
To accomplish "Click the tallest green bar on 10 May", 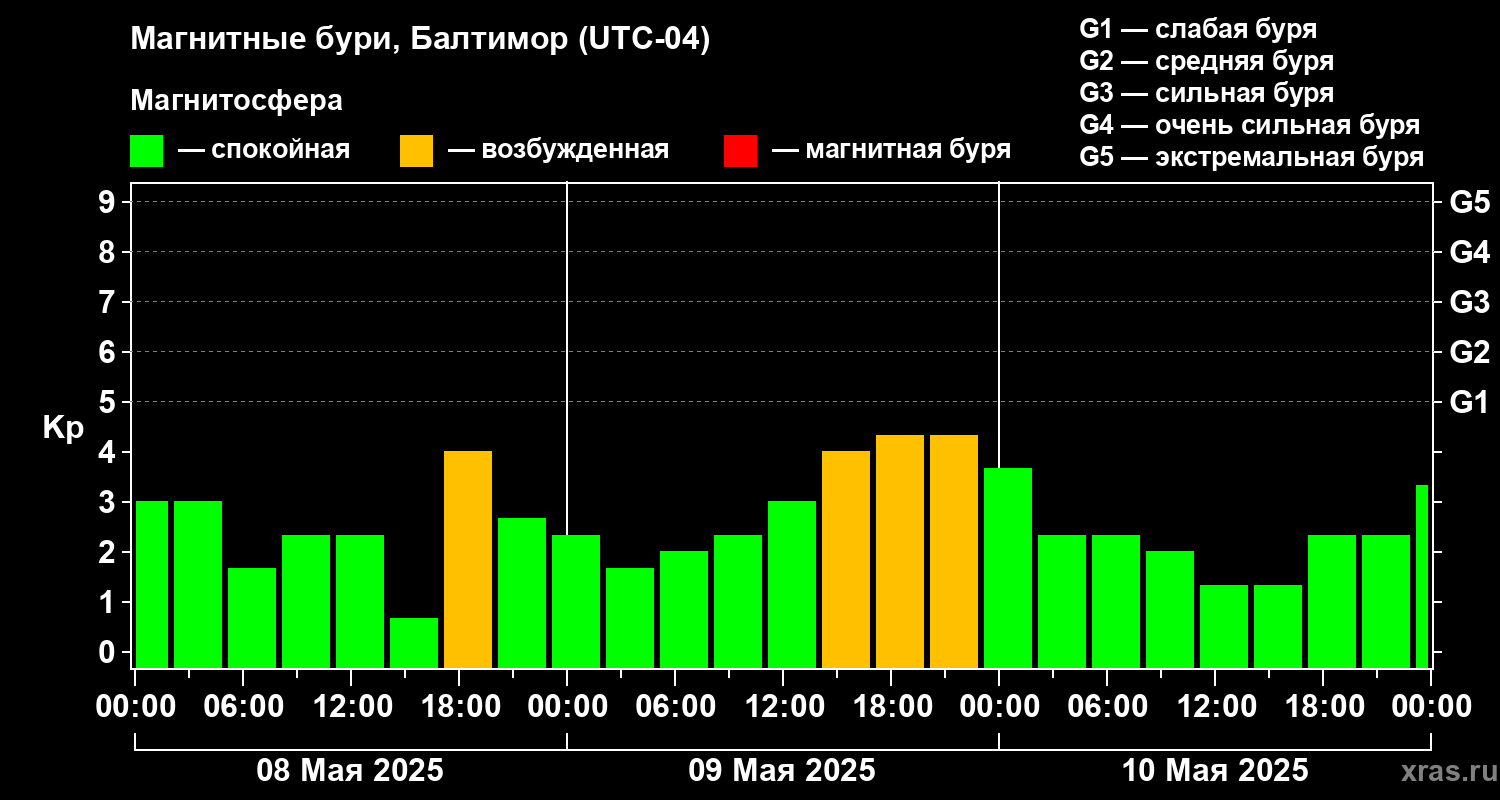I will tap(1008, 568).
